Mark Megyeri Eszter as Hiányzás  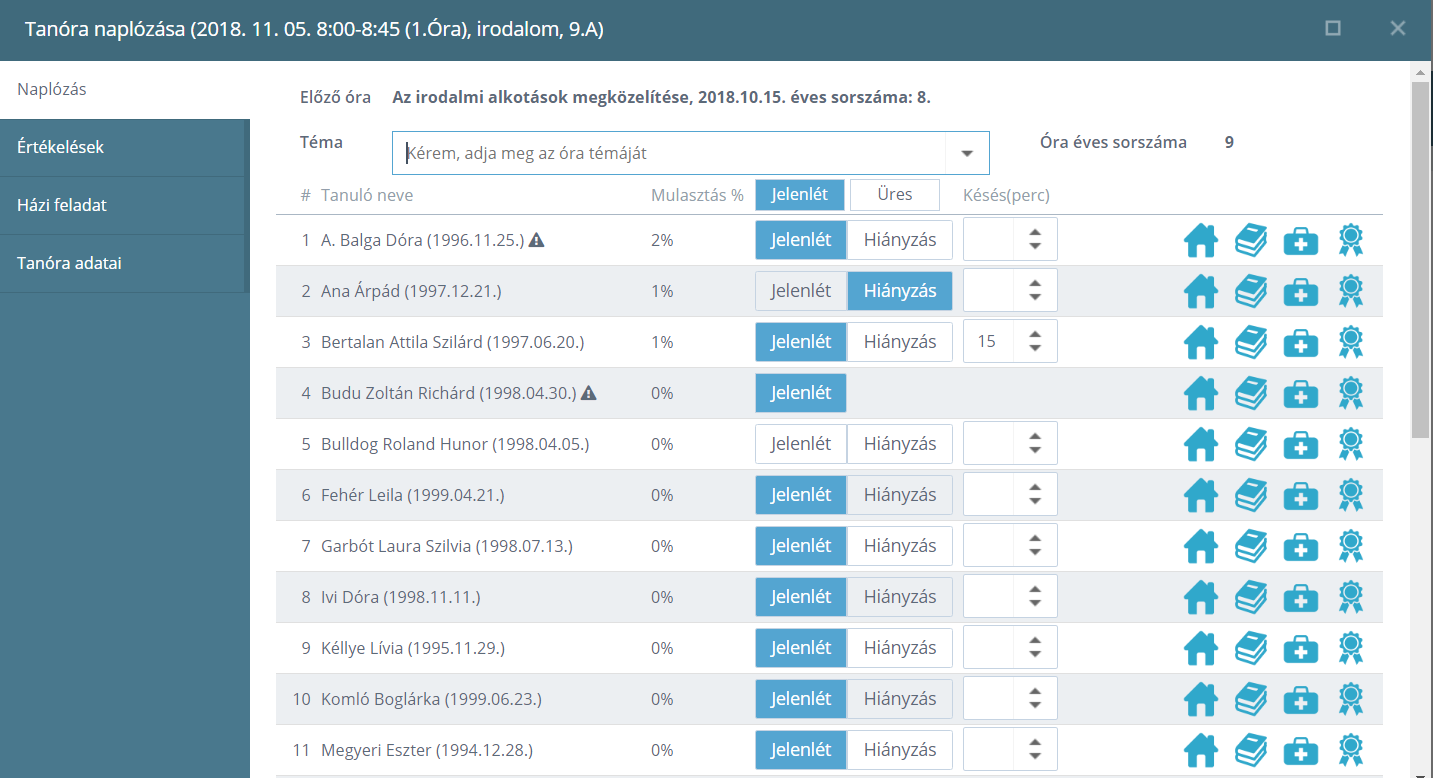tap(900, 750)
